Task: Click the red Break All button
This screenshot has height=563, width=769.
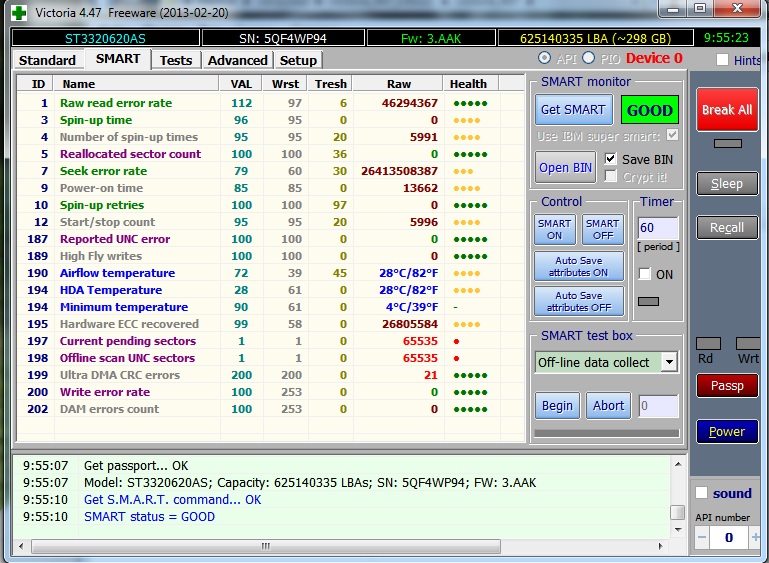Action: [x=727, y=110]
